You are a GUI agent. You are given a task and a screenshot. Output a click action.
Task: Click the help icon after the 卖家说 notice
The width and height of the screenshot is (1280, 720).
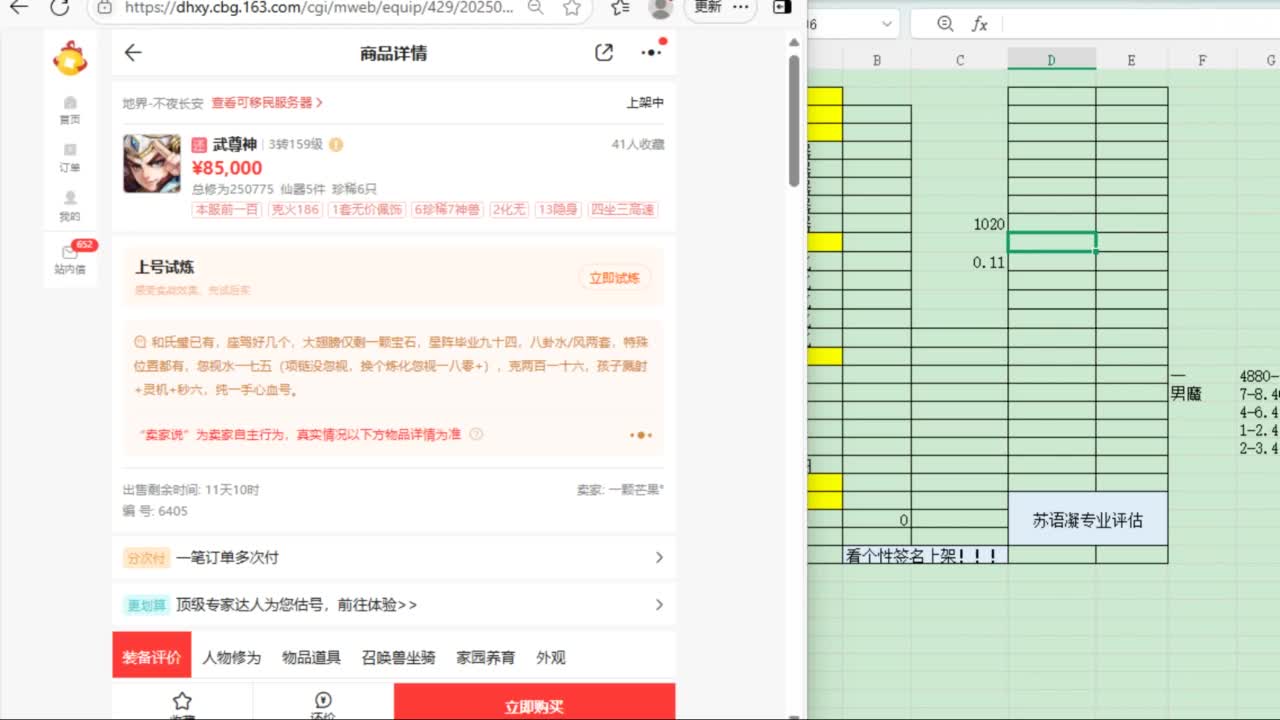click(x=476, y=434)
